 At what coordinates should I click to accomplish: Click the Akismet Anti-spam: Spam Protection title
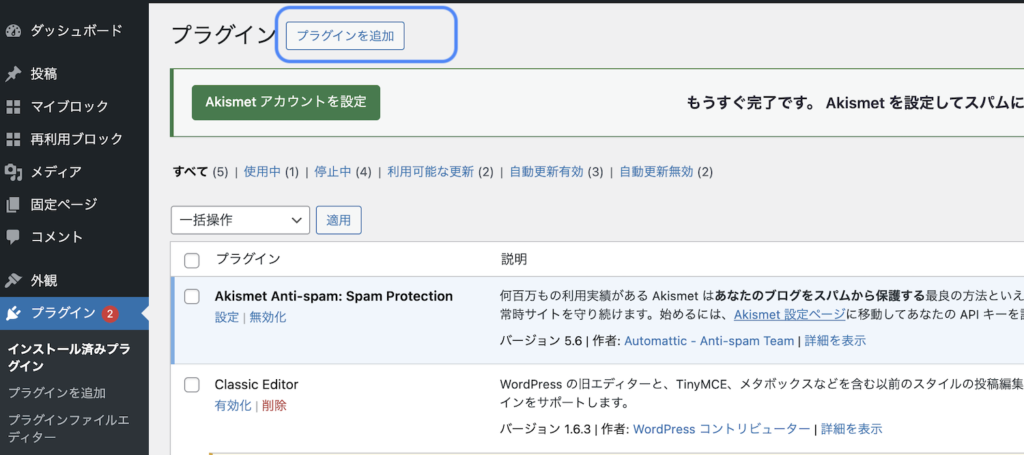click(334, 296)
